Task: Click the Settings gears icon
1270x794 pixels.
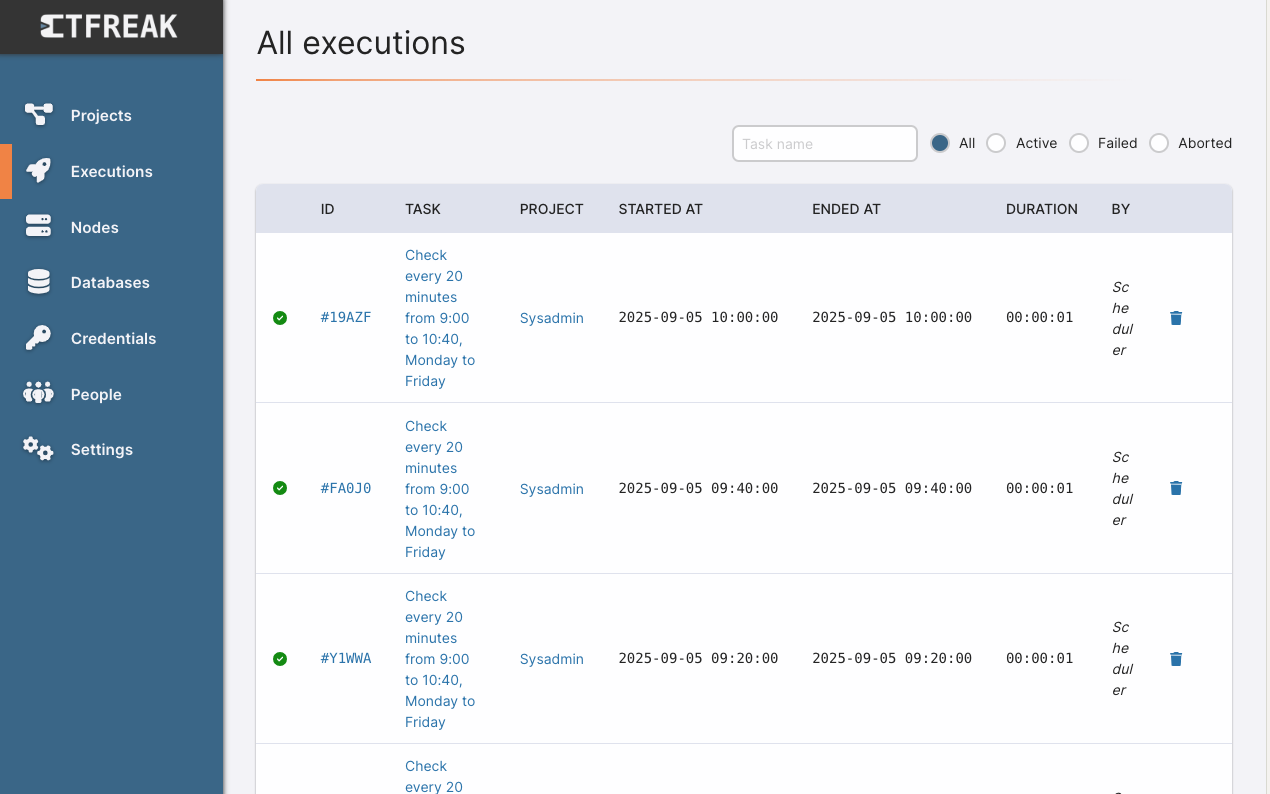Action: [38, 449]
